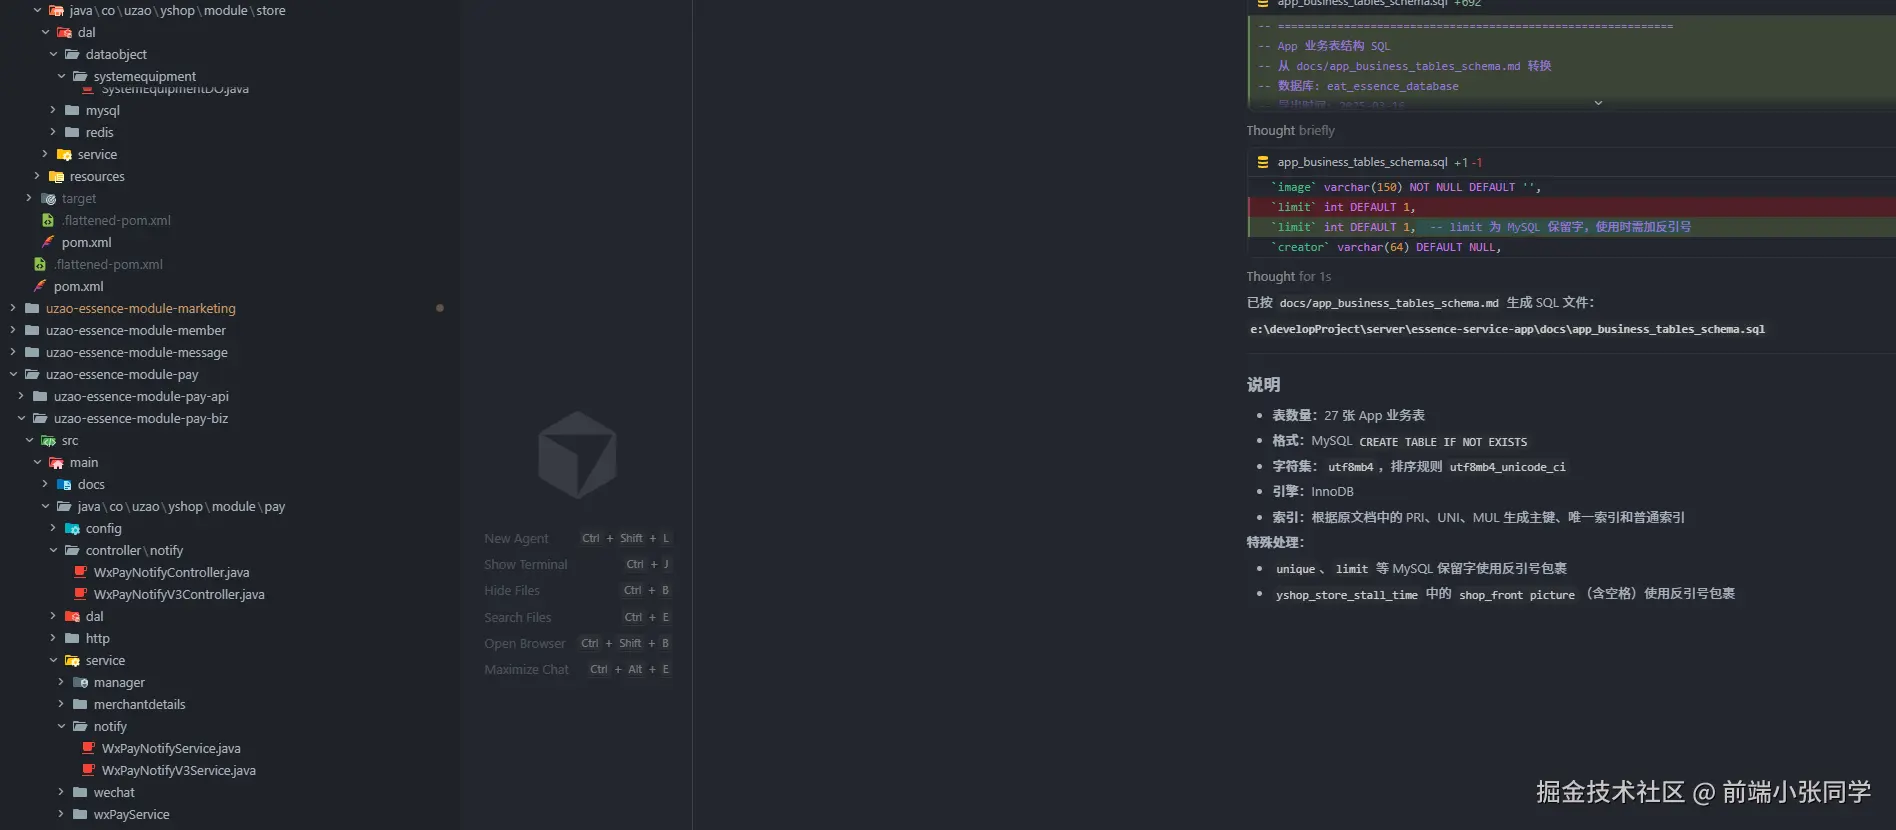
Task: Click the docs folder icon
Action: [x=64, y=484]
